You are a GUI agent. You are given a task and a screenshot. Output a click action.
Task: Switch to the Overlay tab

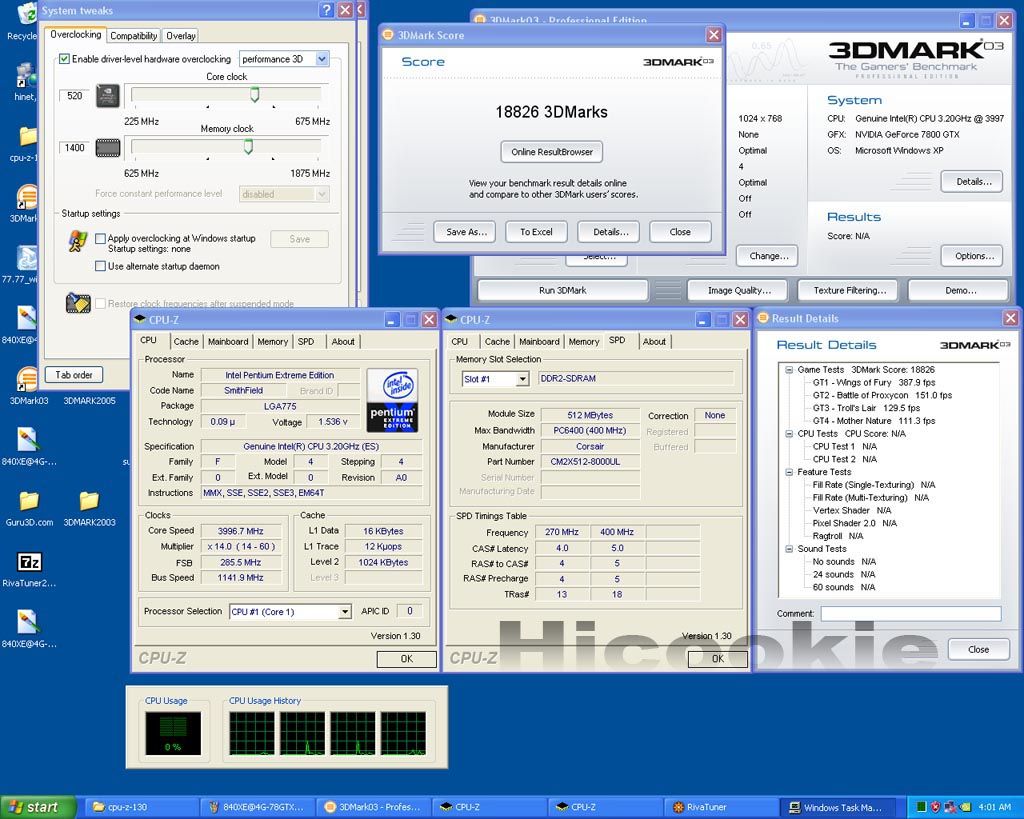[x=180, y=36]
